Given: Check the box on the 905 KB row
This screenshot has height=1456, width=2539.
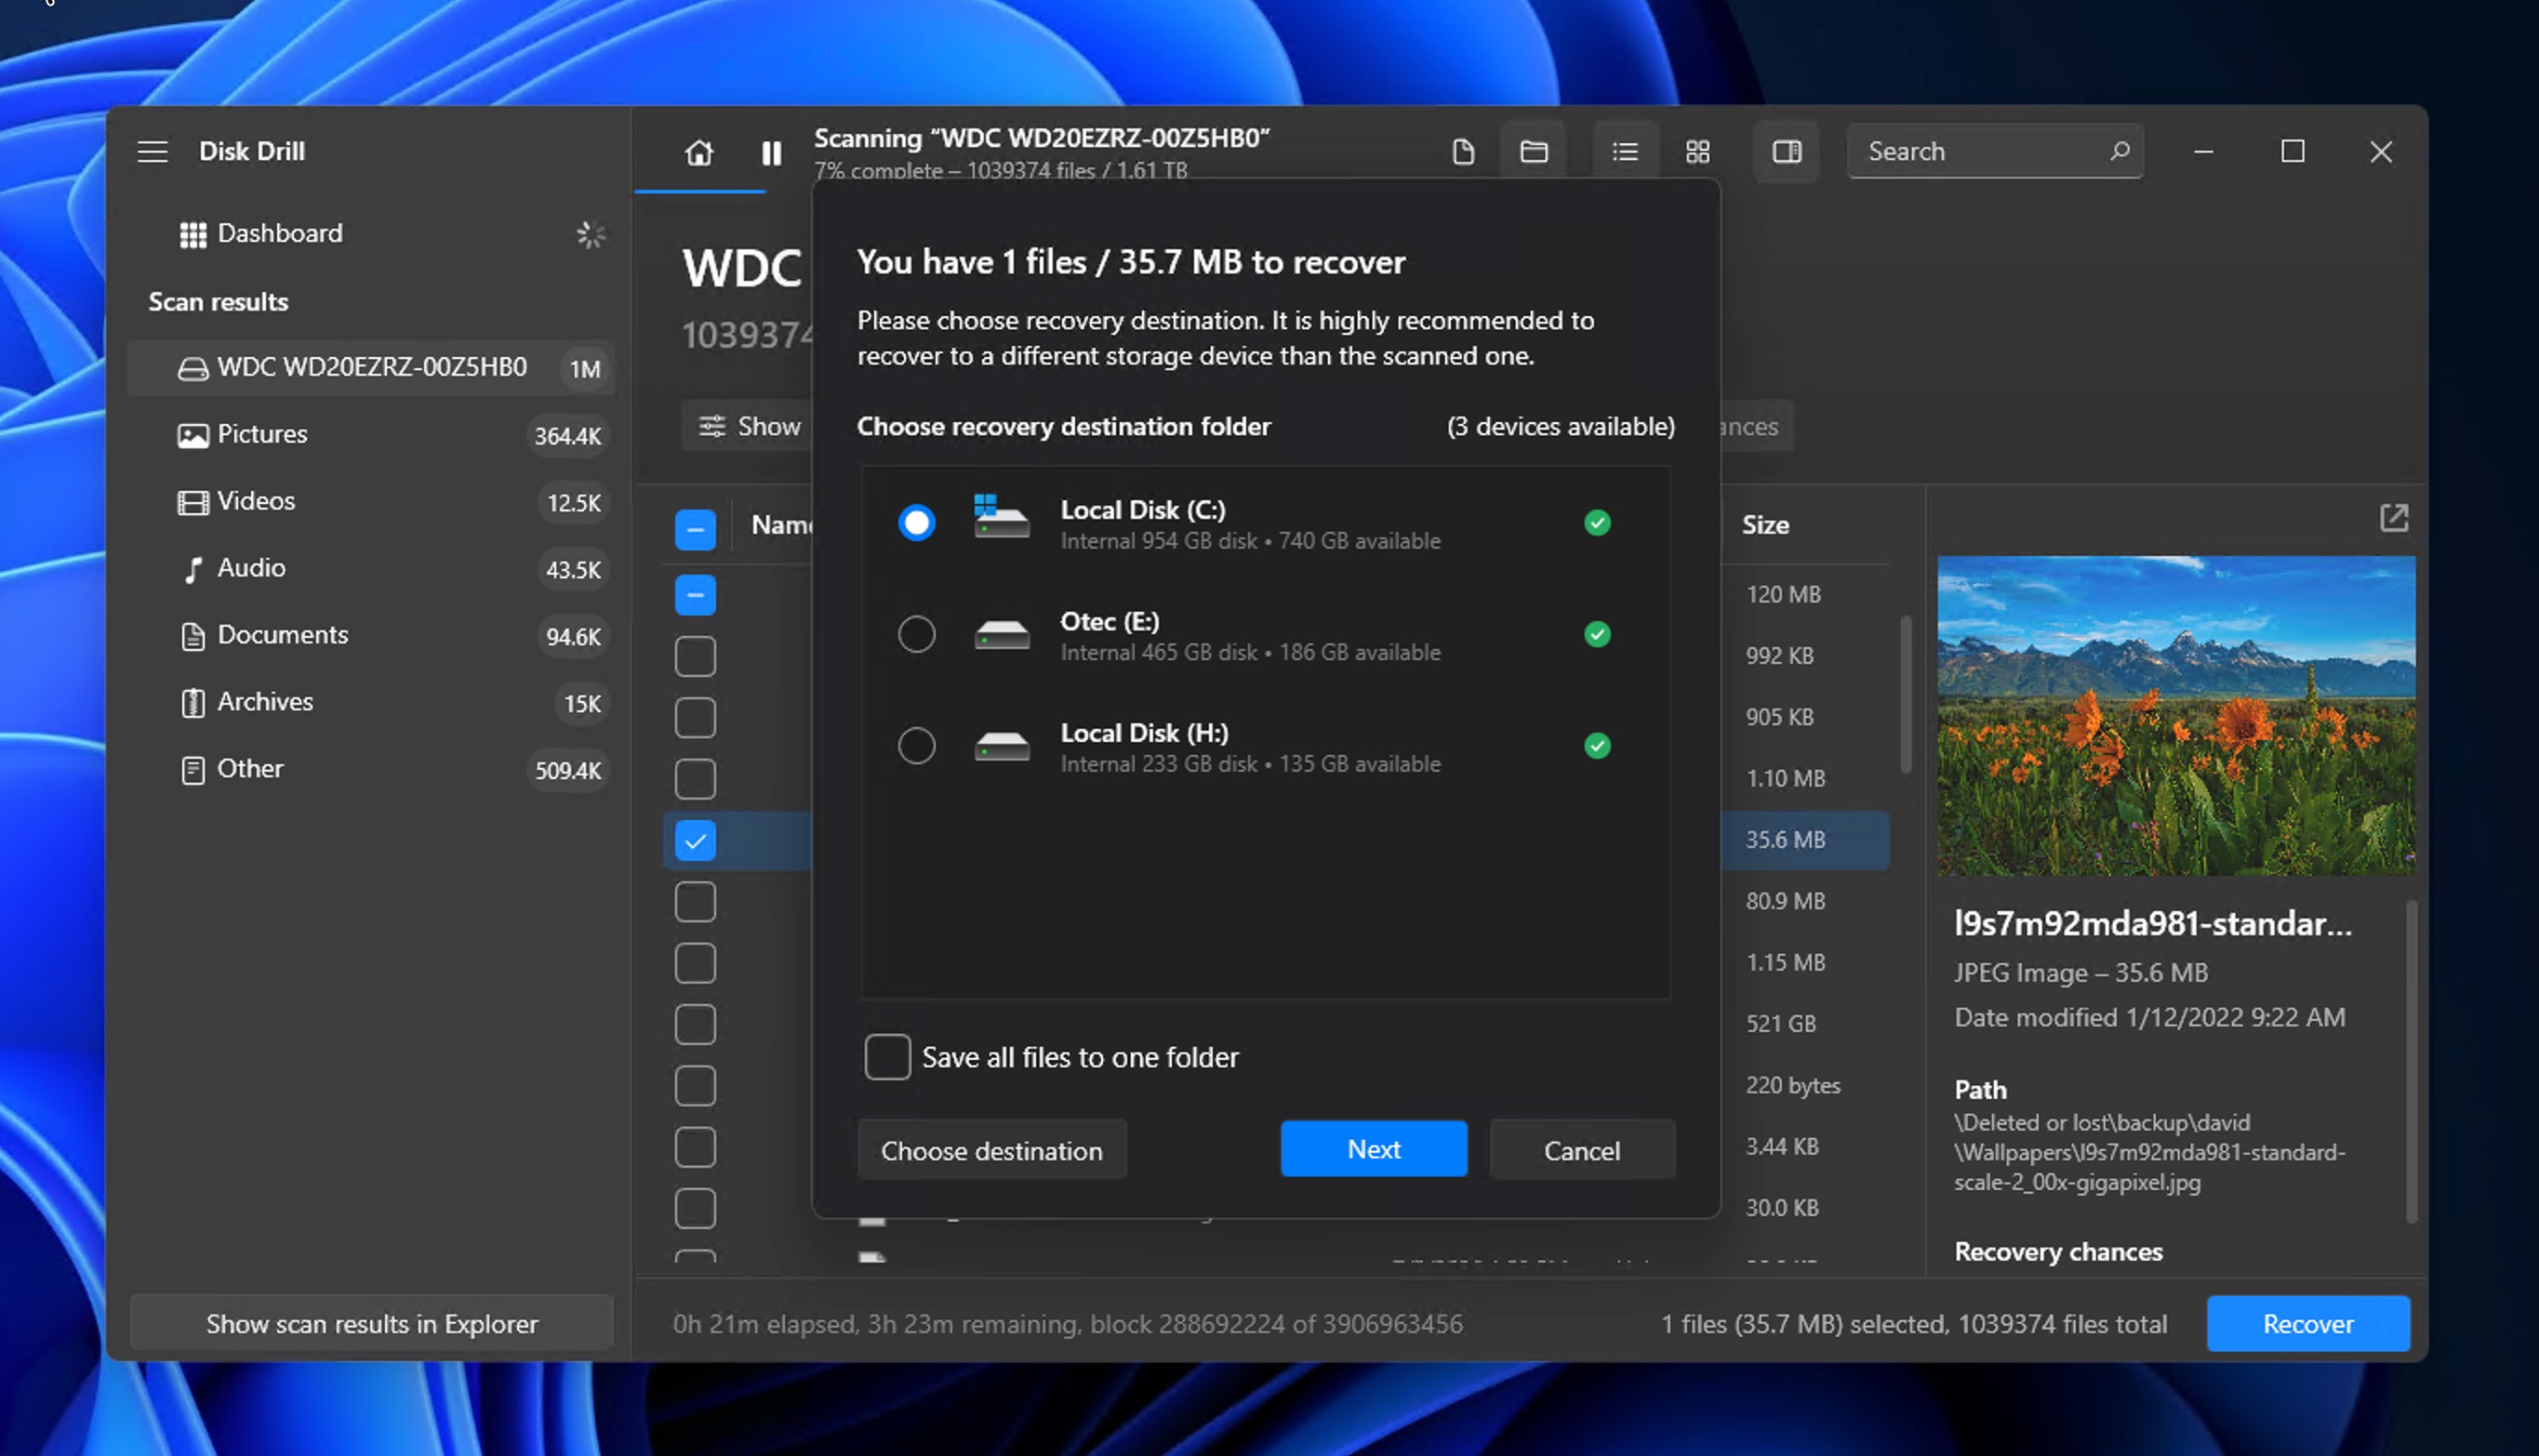Looking at the screenshot, I should [695, 718].
